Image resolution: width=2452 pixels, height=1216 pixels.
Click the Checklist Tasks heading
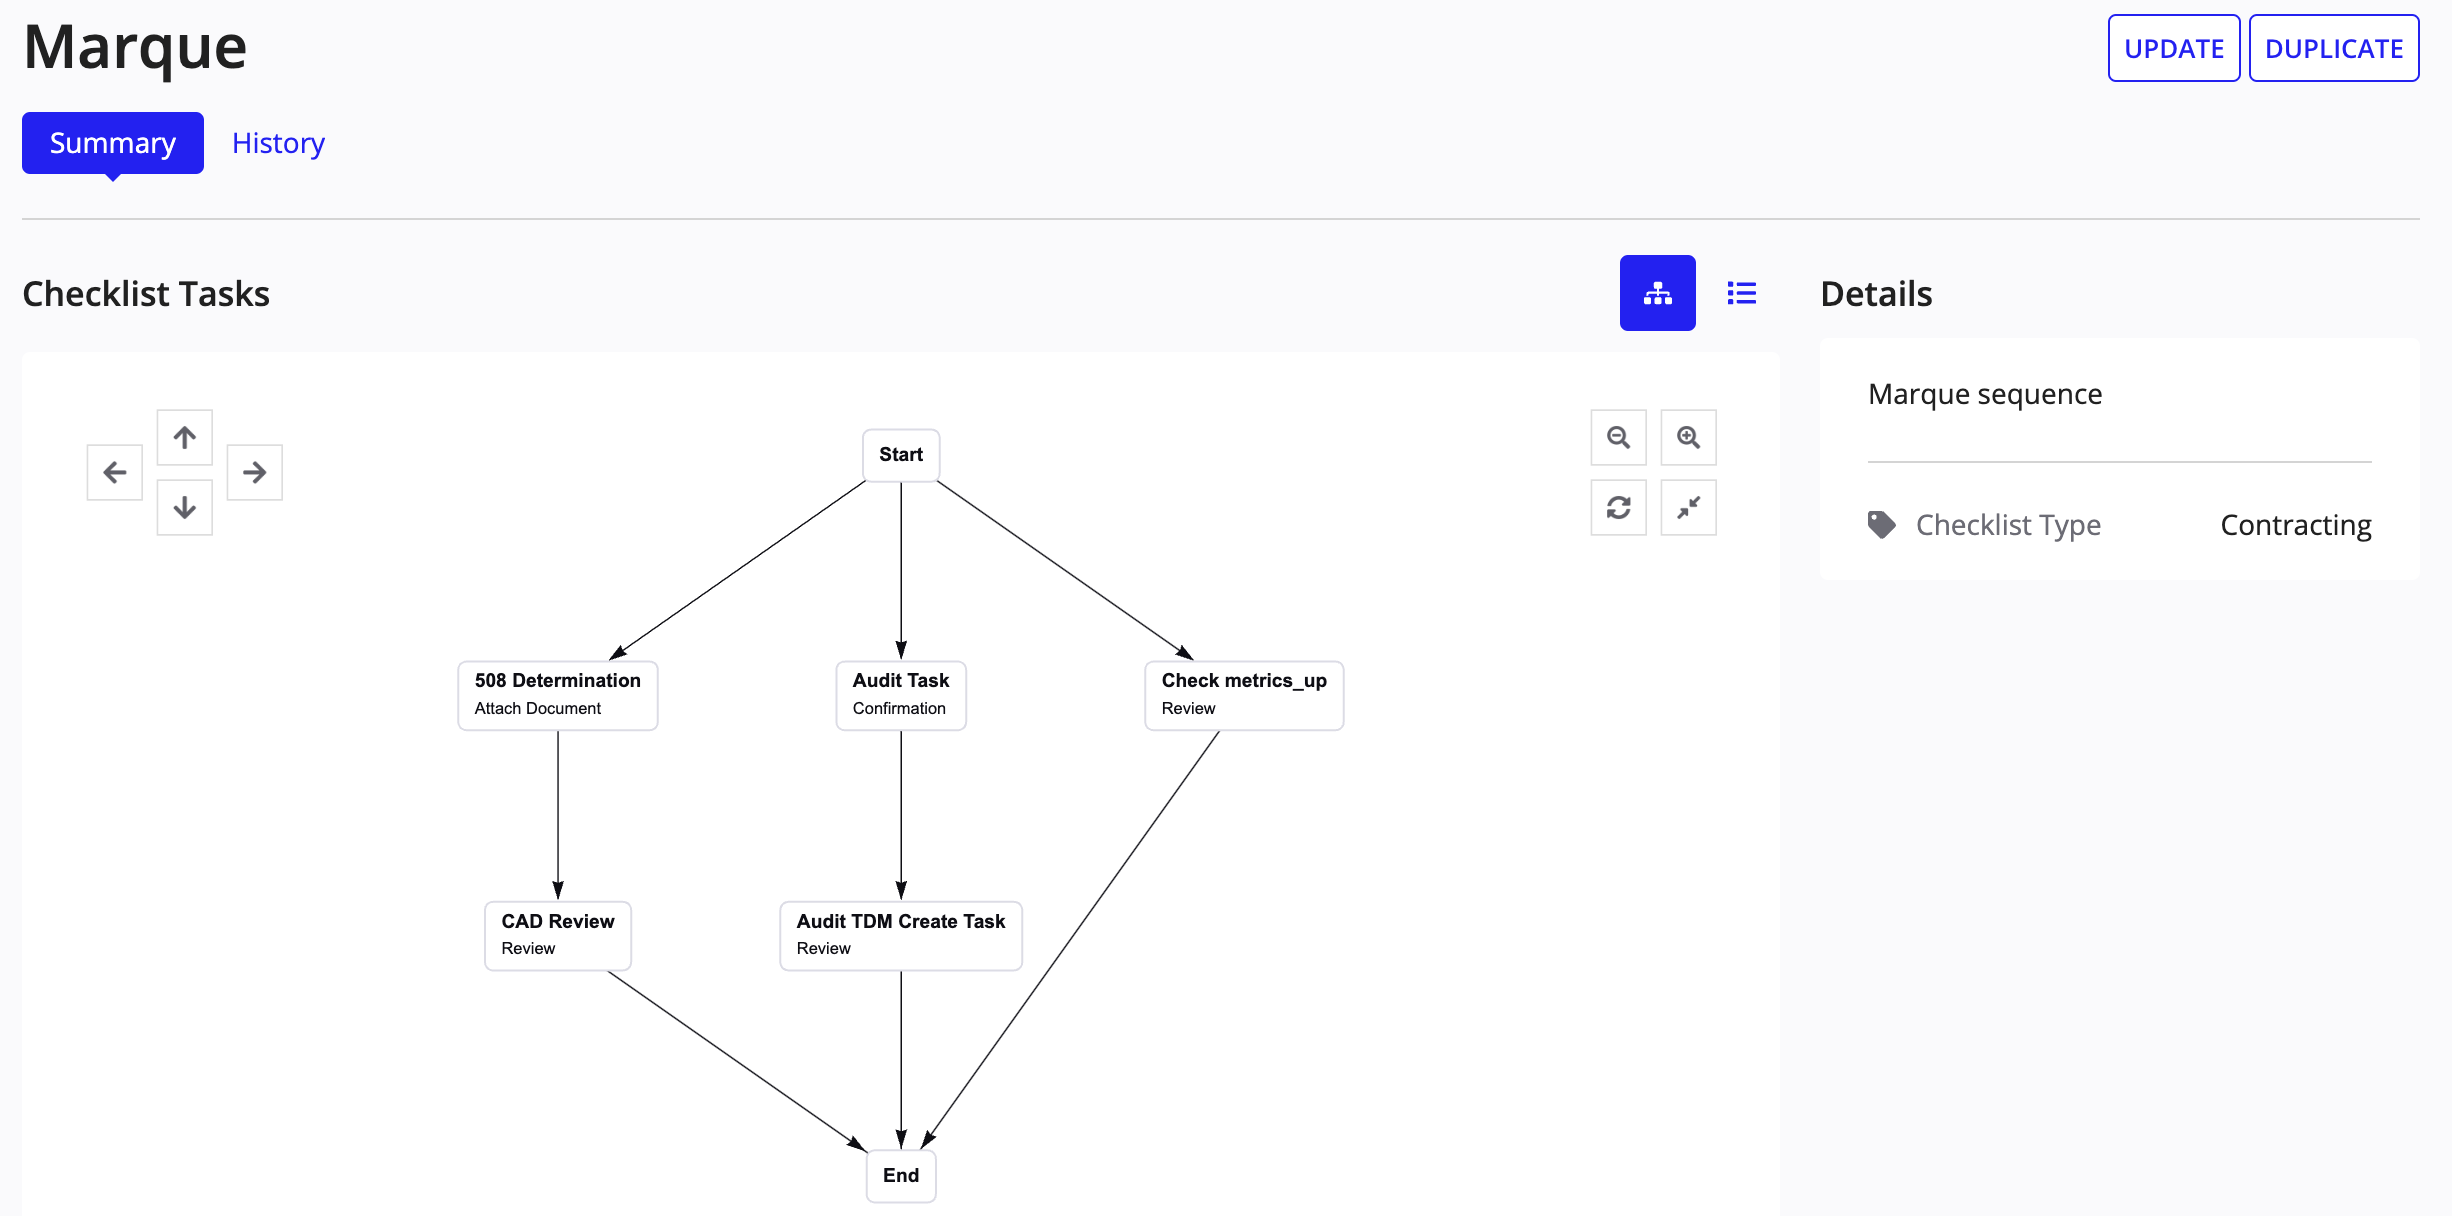(x=146, y=294)
